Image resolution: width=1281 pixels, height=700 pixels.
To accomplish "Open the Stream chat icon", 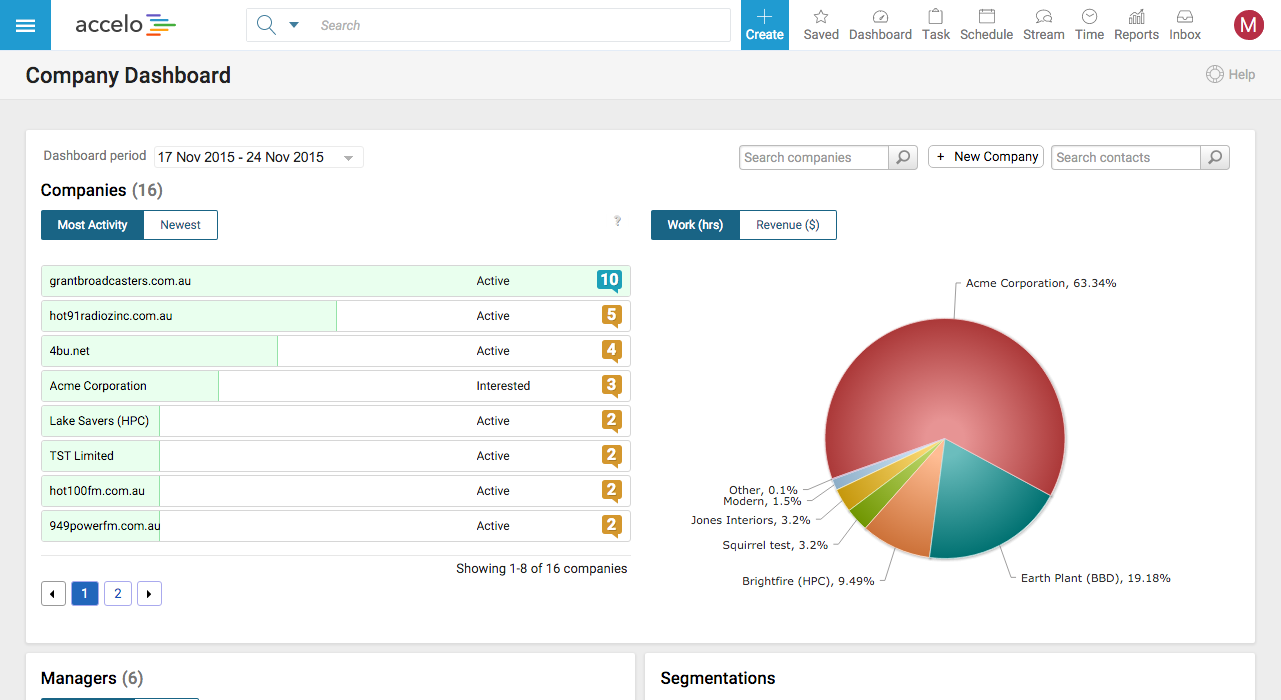I will pyautogui.click(x=1044, y=17).
